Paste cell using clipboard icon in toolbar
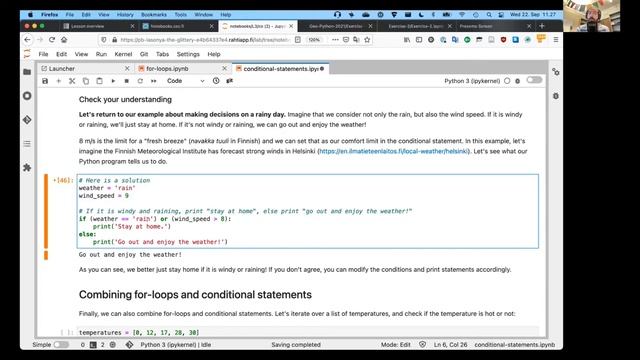The height and width of the screenshot is (360, 640). pos(99,81)
